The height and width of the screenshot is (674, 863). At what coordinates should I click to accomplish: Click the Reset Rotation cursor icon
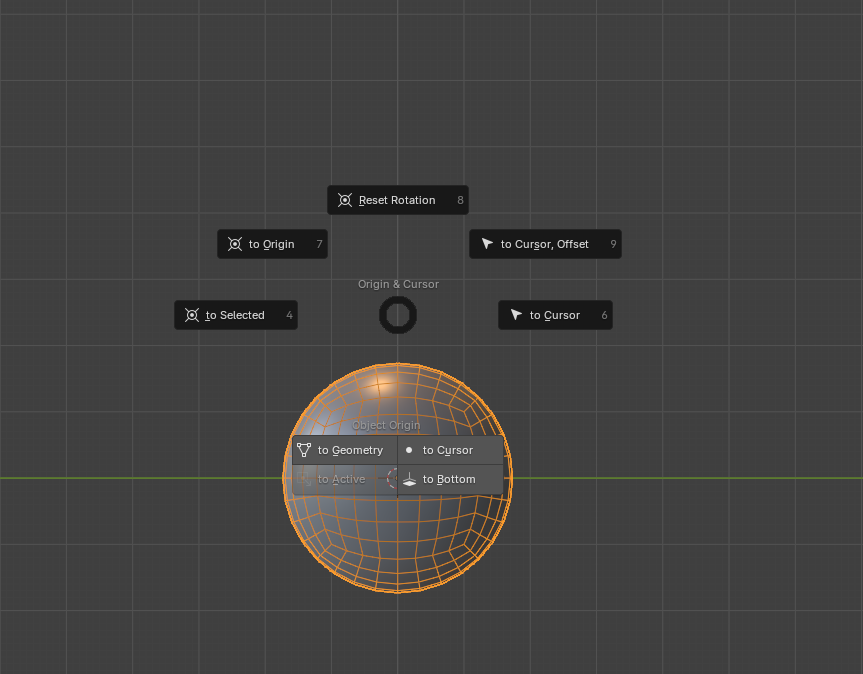coord(345,200)
